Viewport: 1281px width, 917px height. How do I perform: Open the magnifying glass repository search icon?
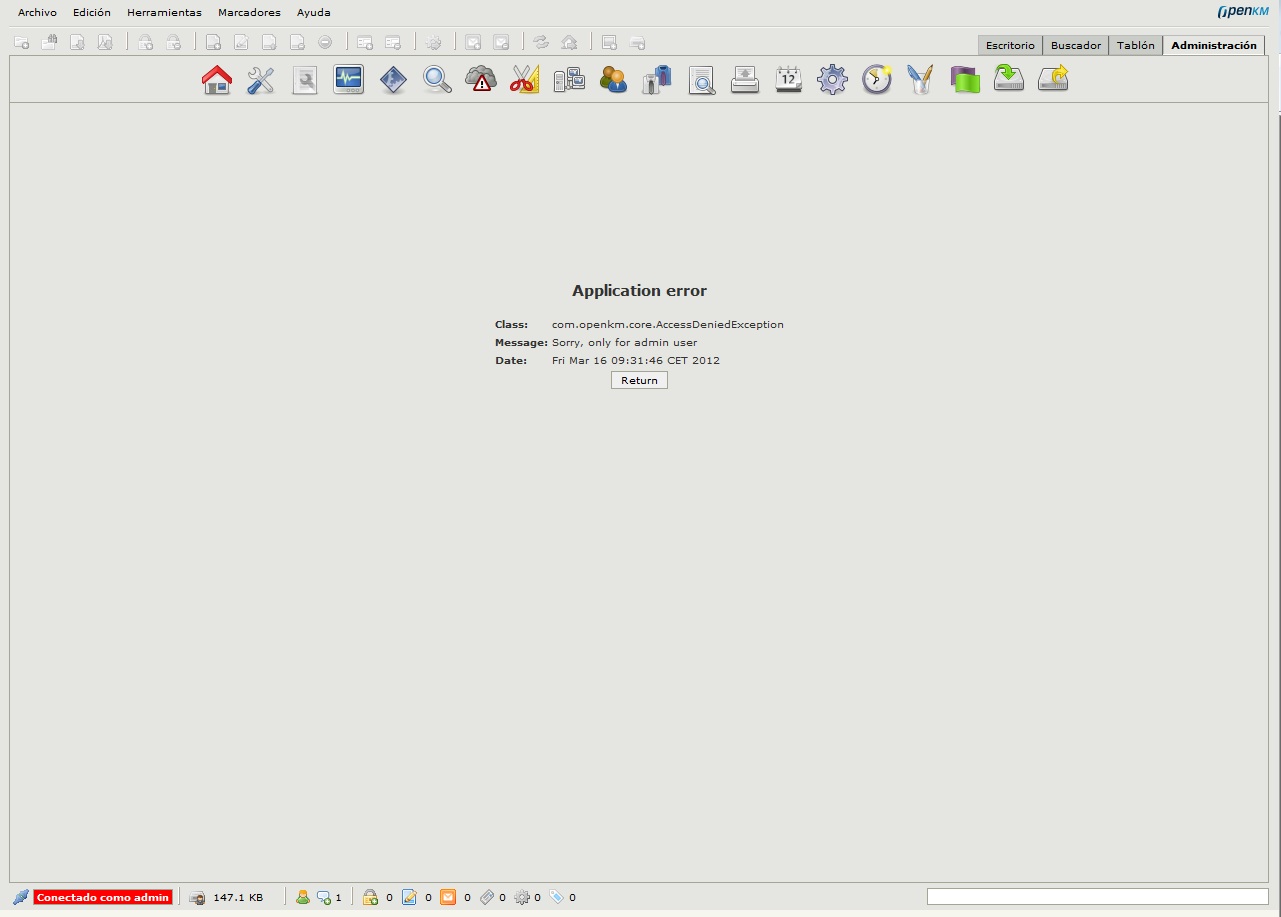pos(437,79)
